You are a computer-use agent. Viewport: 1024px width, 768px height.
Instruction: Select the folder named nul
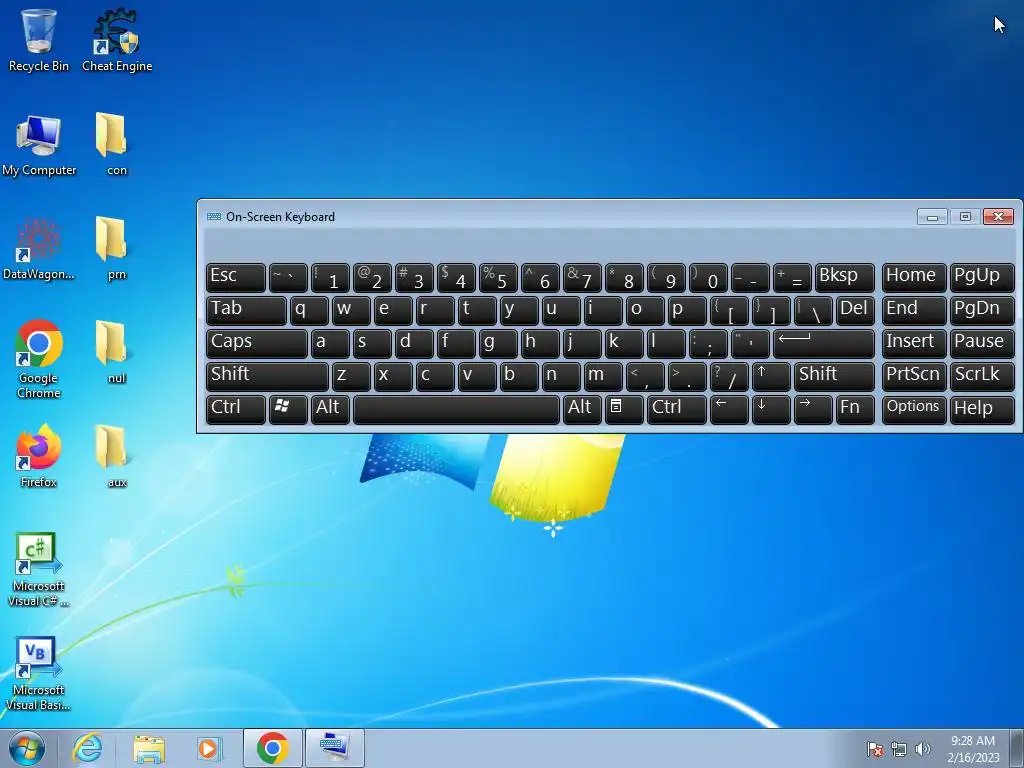click(x=117, y=353)
